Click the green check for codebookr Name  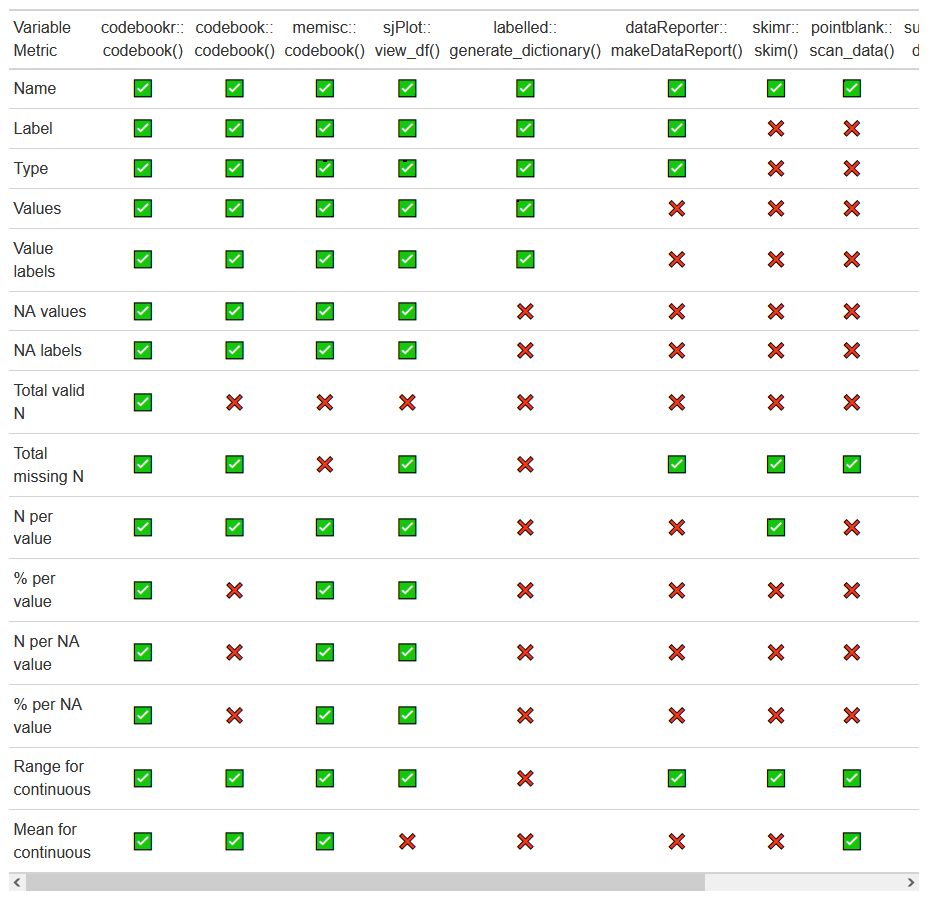pyautogui.click(x=143, y=89)
